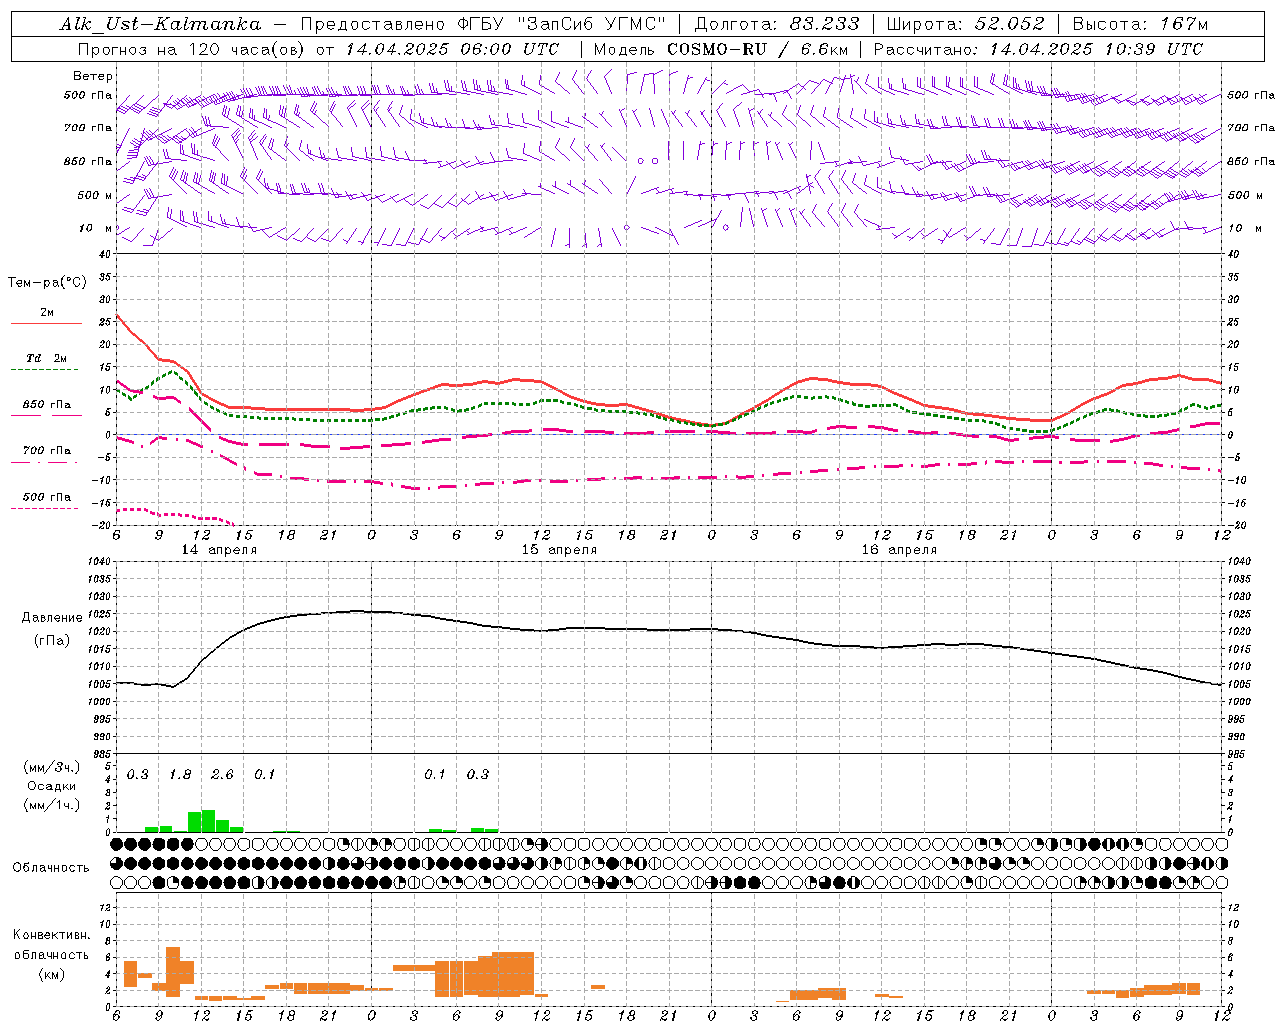
Task: Click the 850 гПа temperature legend entry
Action: [x=46, y=405]
